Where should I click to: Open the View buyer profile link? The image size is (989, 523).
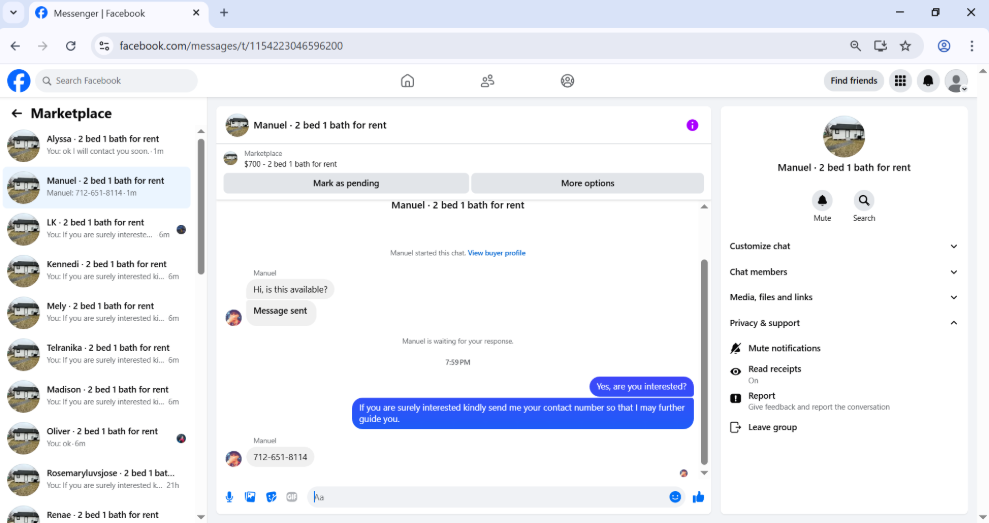pyautogui.click(x=496, y=253)
